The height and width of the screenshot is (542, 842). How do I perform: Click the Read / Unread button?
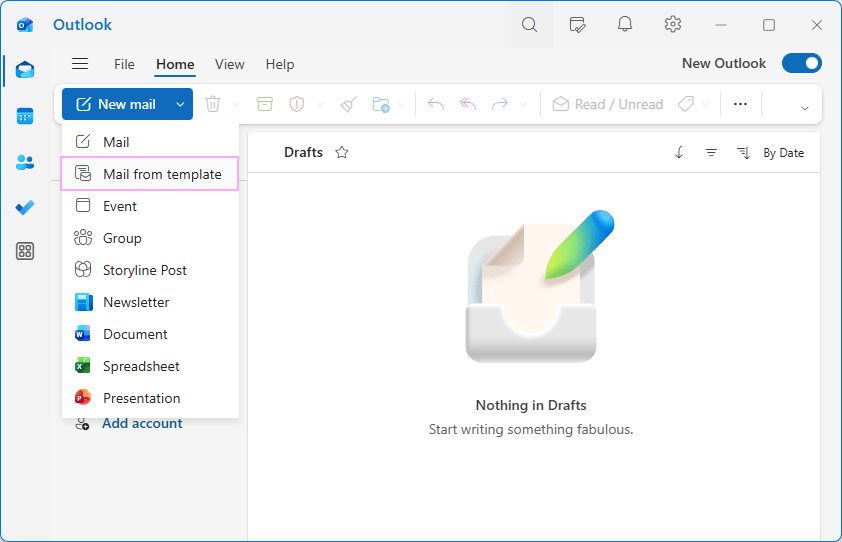point(608,104)
